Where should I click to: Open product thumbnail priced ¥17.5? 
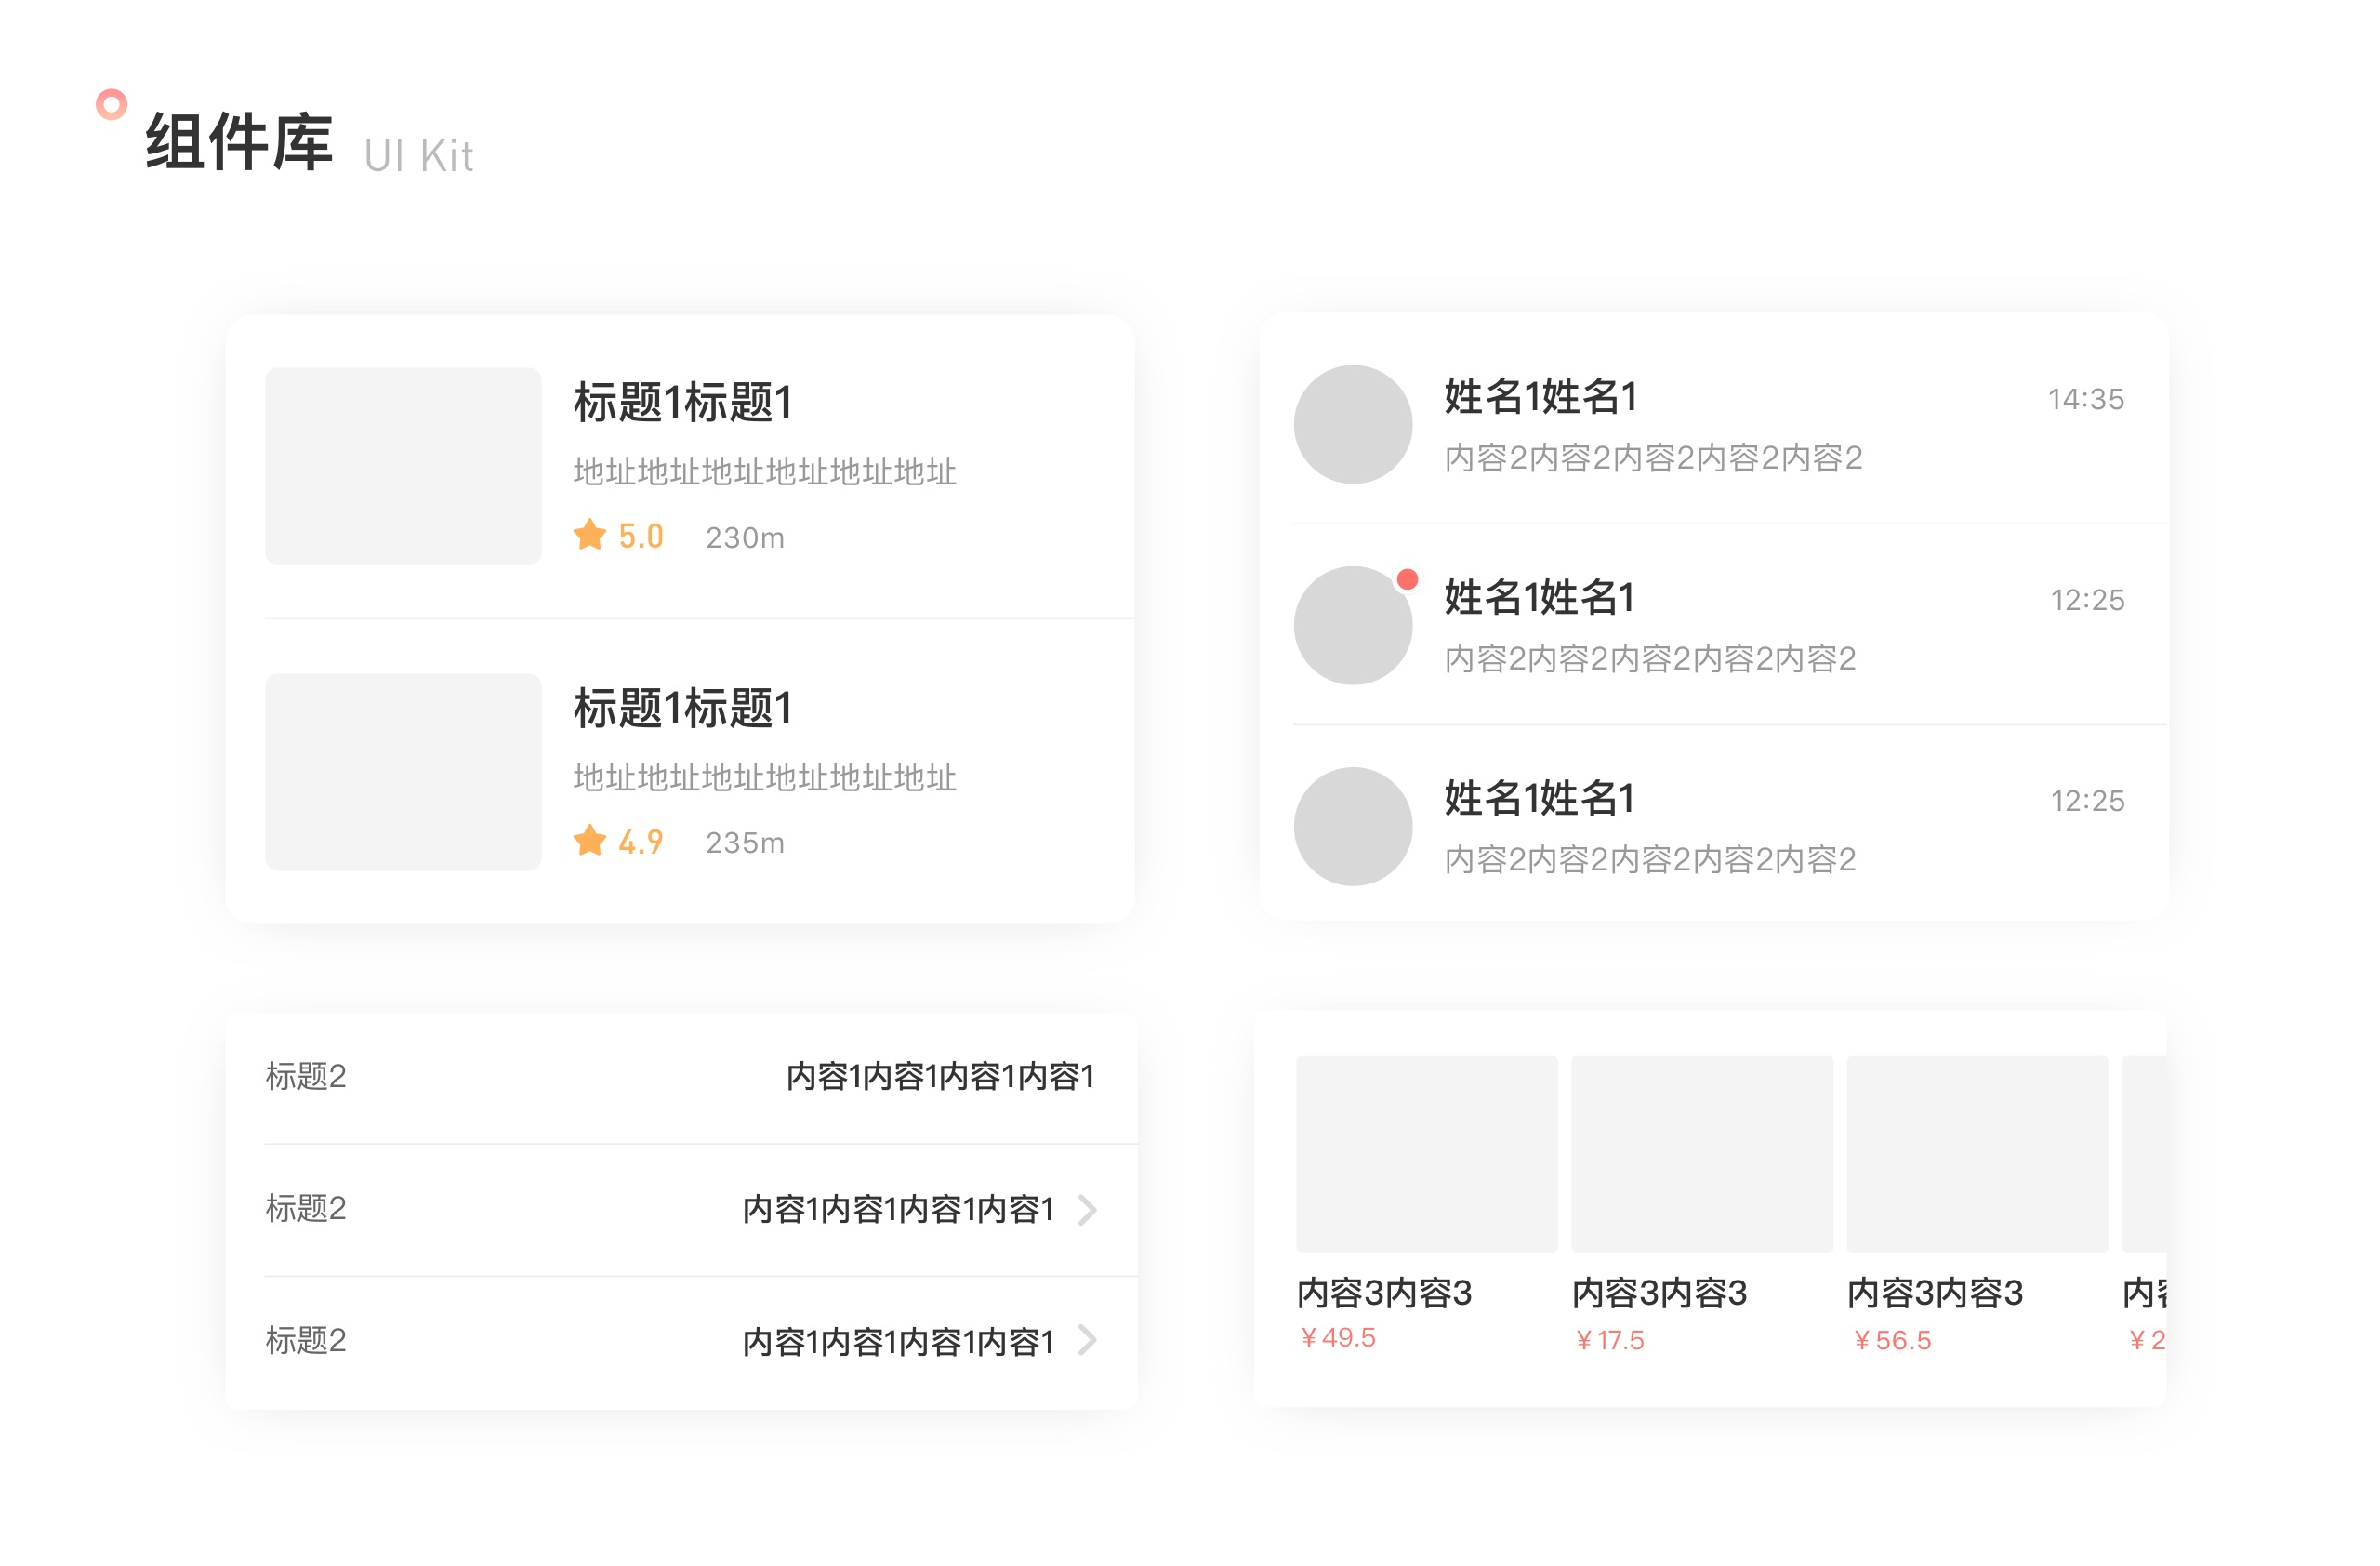[x=1701, y=1153]
